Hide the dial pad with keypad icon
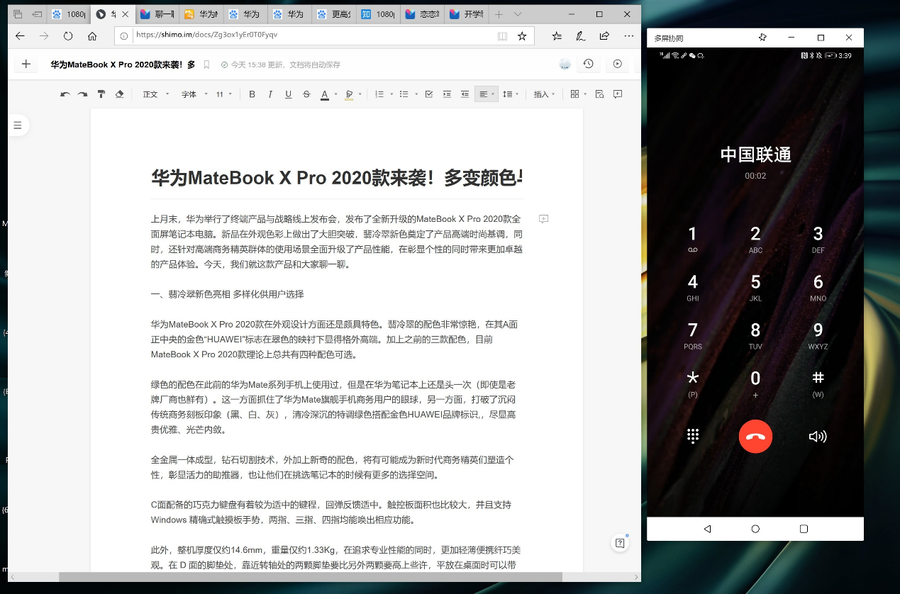 pos(693,436)
